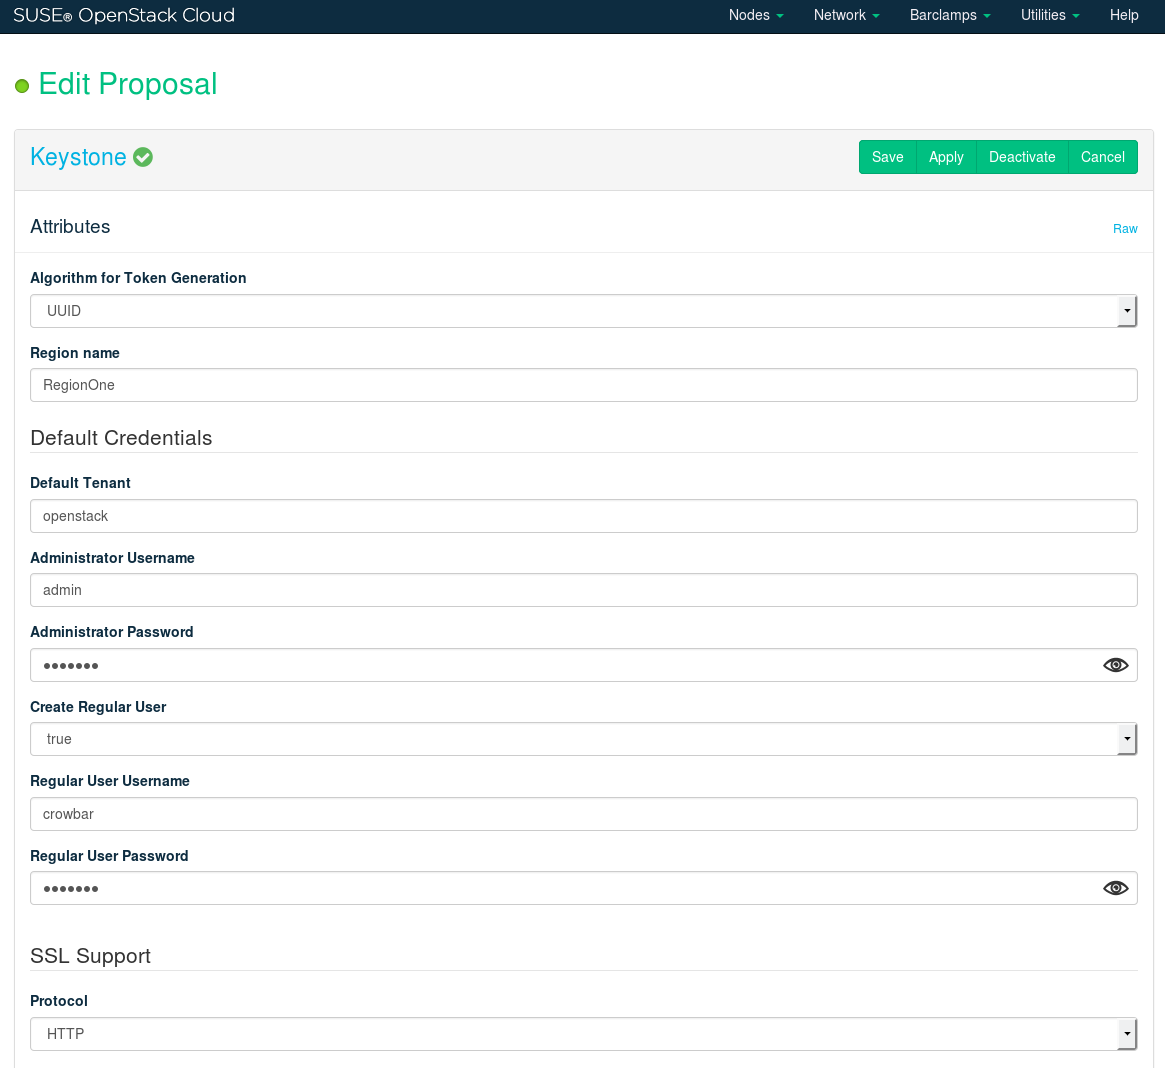Focus the Region name input field
The image size is (1165, 1068).
pos(583,385)
